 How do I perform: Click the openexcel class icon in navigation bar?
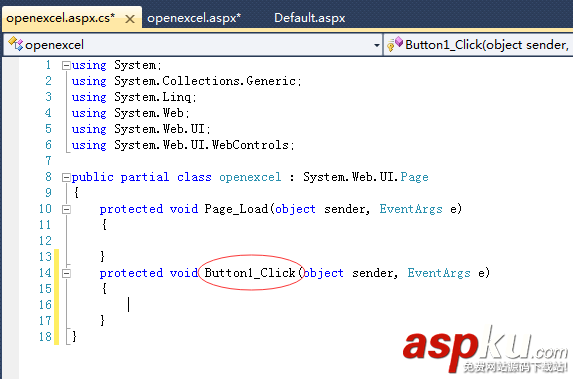[x=16, y=44]
